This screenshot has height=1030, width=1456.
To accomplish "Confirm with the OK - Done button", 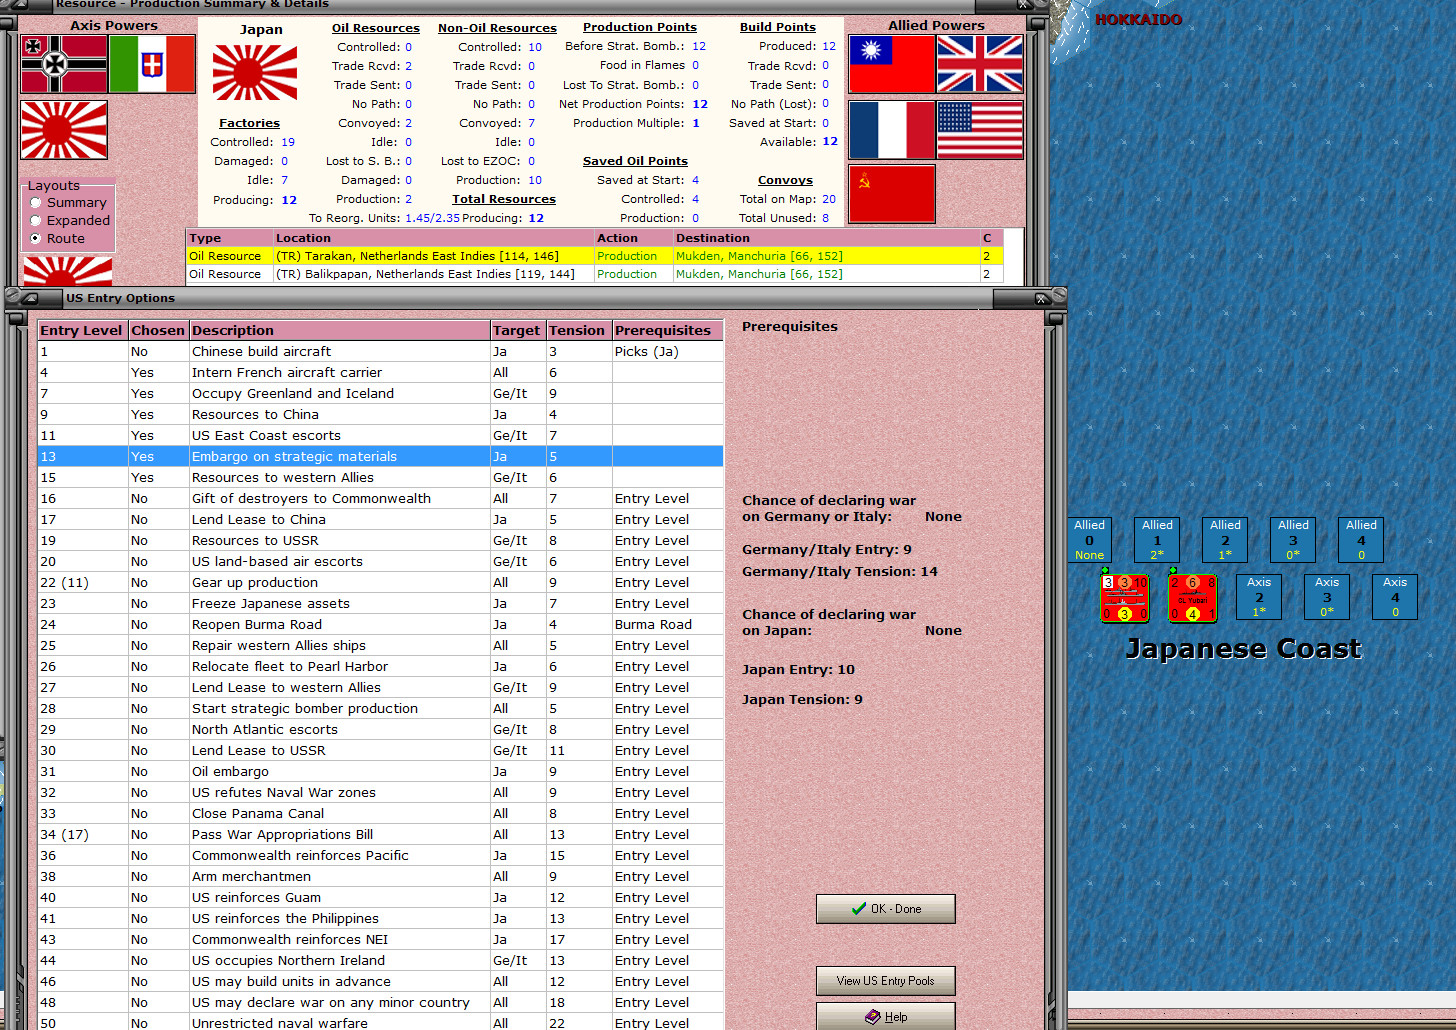I will click(886, 909).
